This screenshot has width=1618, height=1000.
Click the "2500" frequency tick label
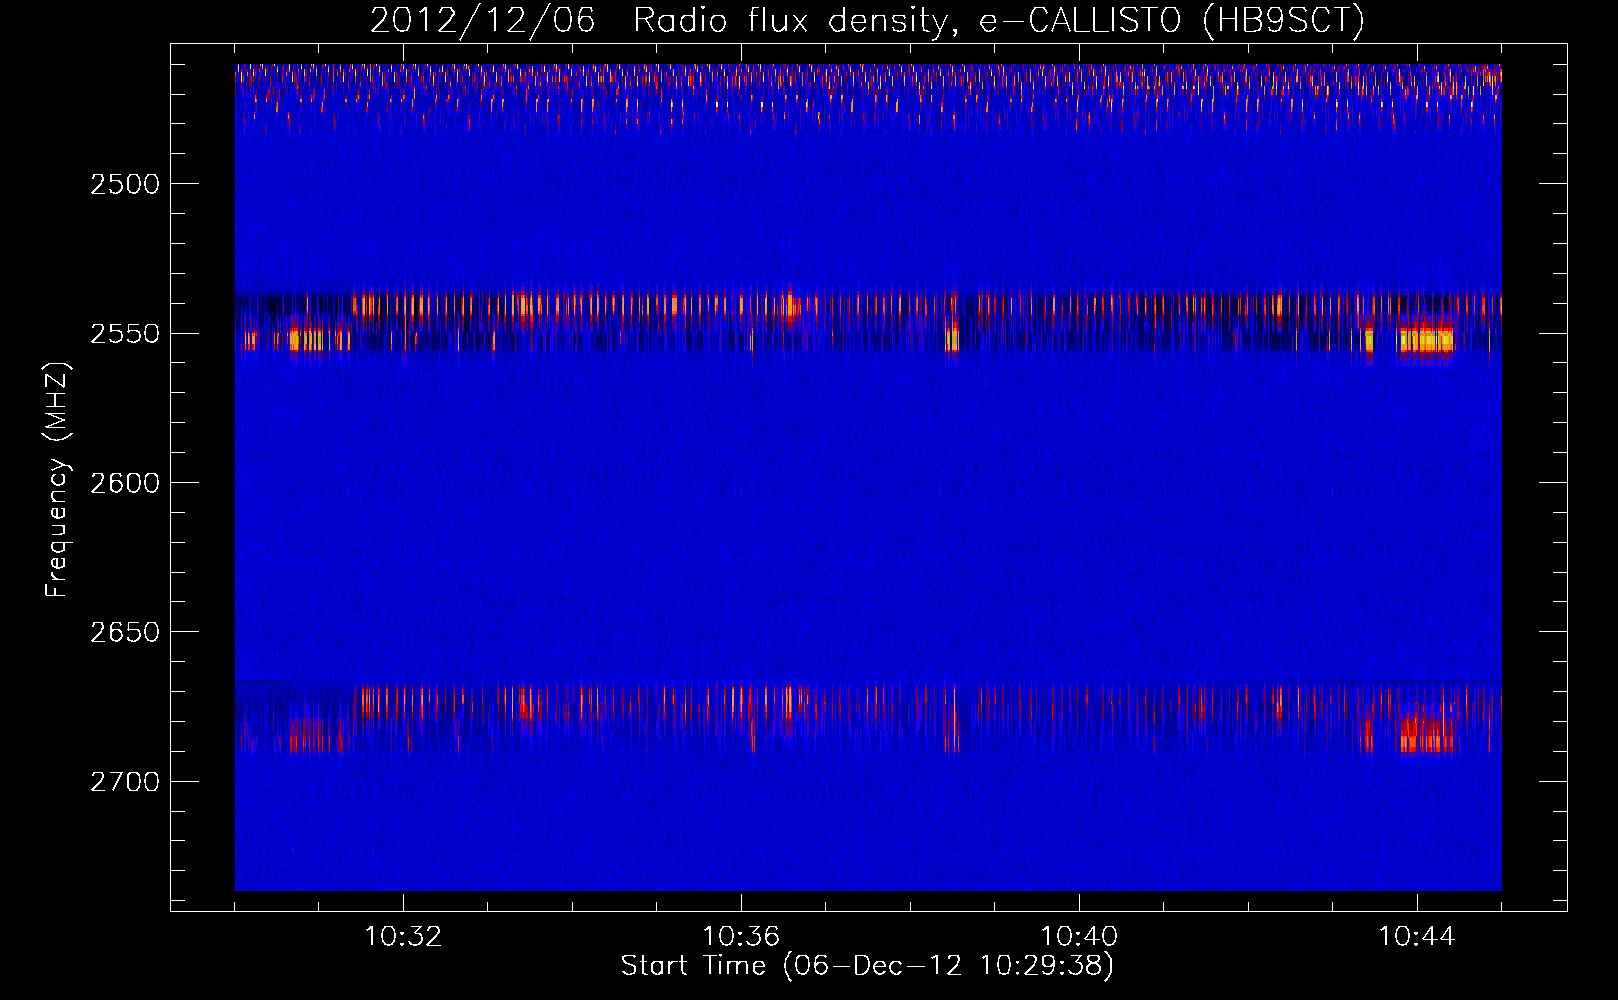click(125, 184)
